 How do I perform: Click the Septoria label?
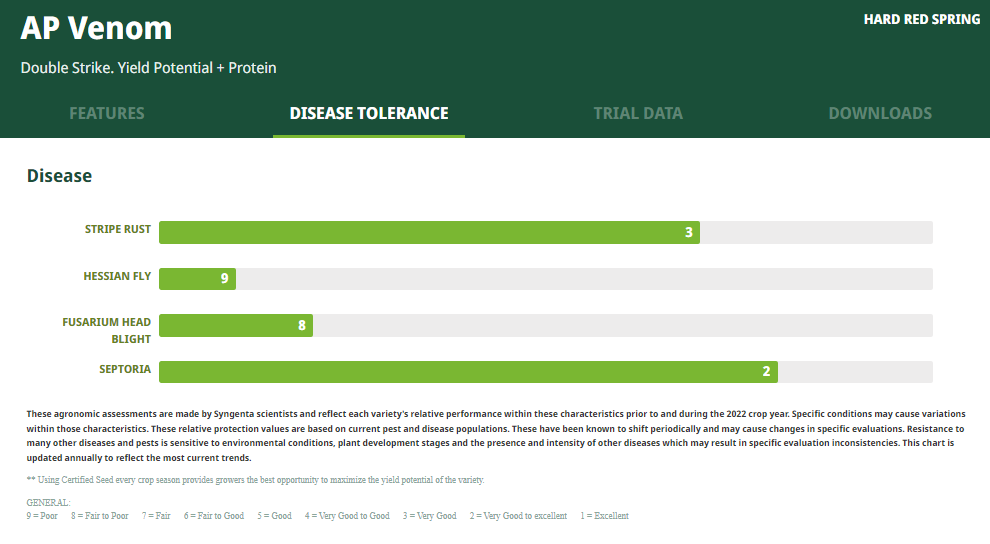tap(125, 369)
